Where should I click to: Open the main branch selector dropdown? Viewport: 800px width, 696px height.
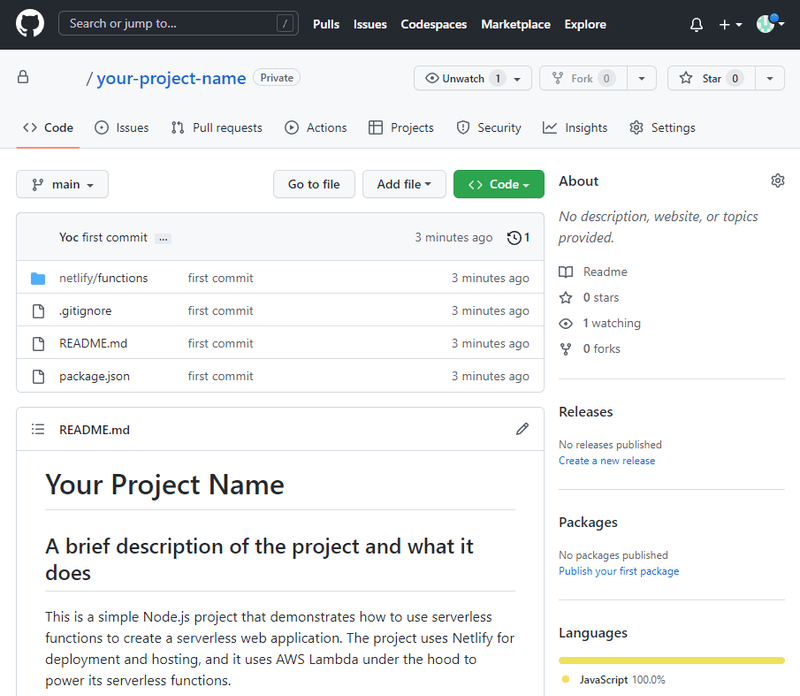62,184
